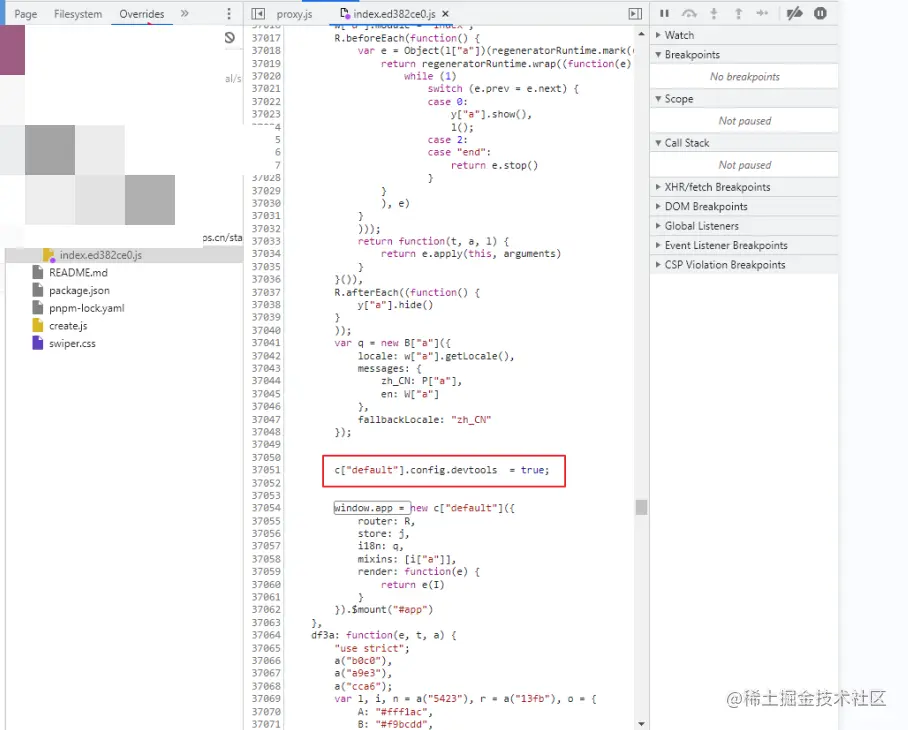The image size is (908, 730).
Task: Expand Event Listener Breakpoints section
Action: pyautogui.click(x=744, y=245)
